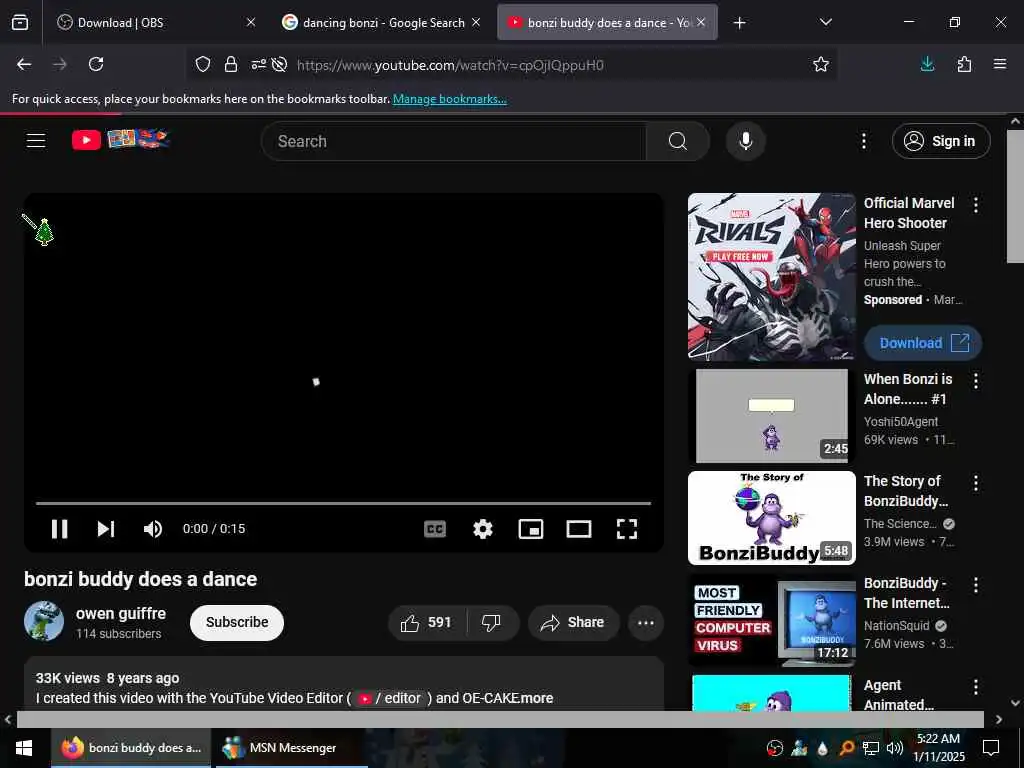Share the bonzi buddy video
The image size is (1024, 768).
click(573, 622)
